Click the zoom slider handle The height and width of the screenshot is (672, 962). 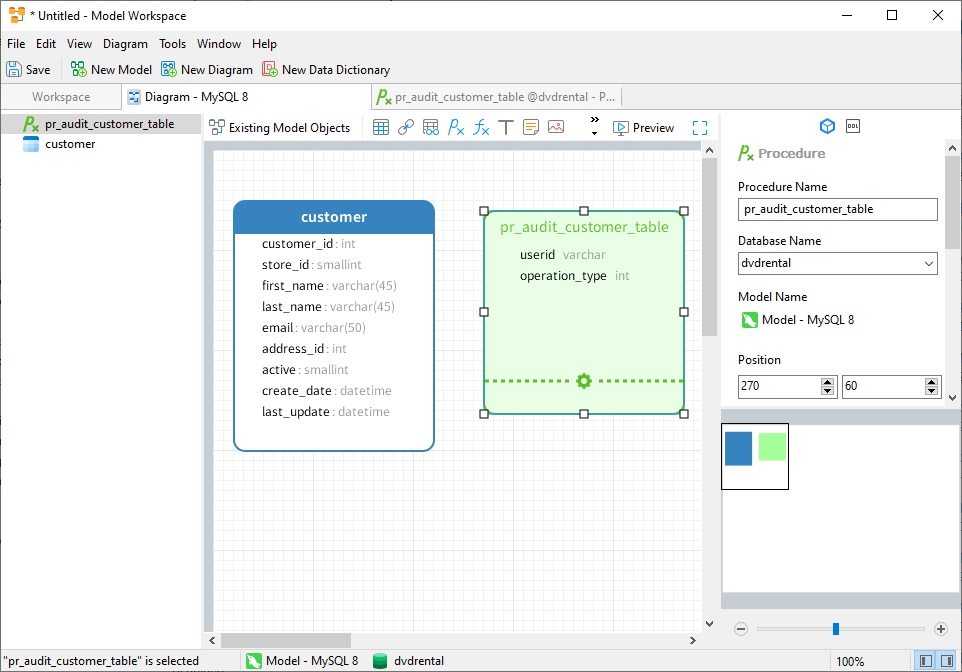click(x=836, y=628)
